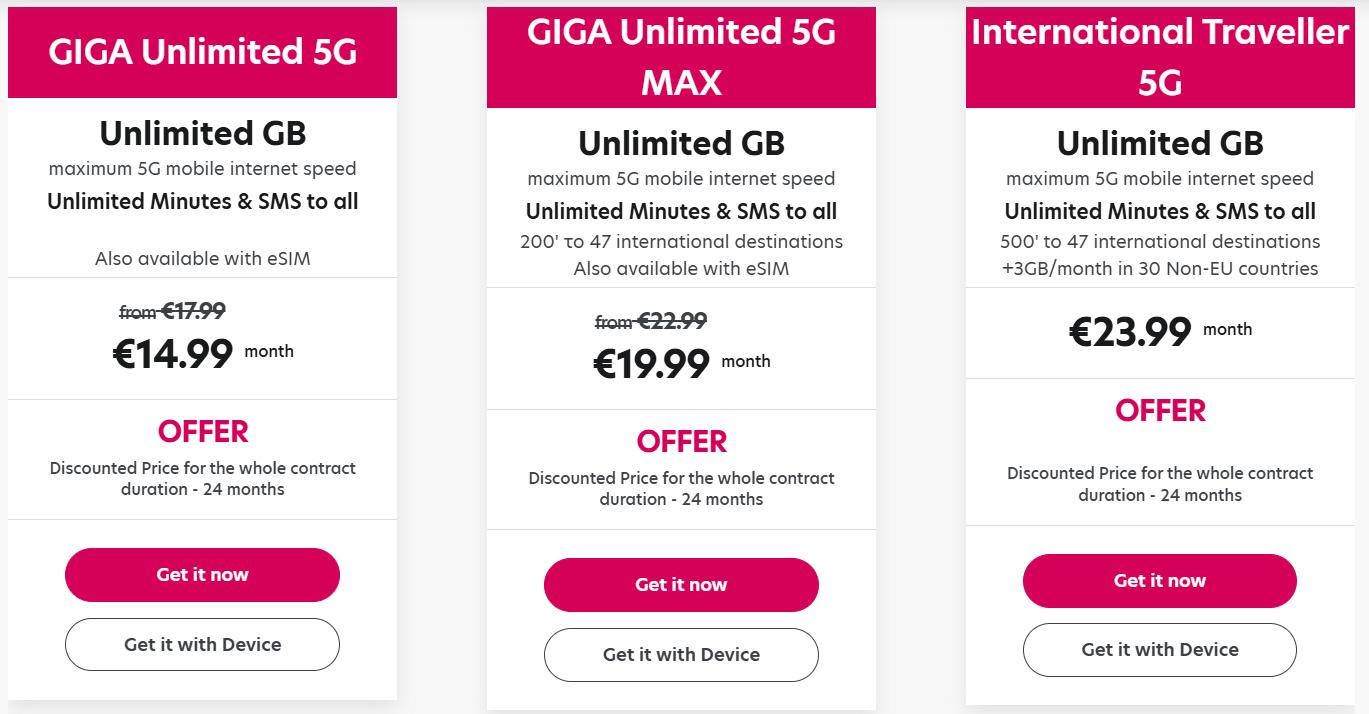The image size is (1369, 714).
Task: Select Get it with Device for the MAX plan
Action: (681, 655)
